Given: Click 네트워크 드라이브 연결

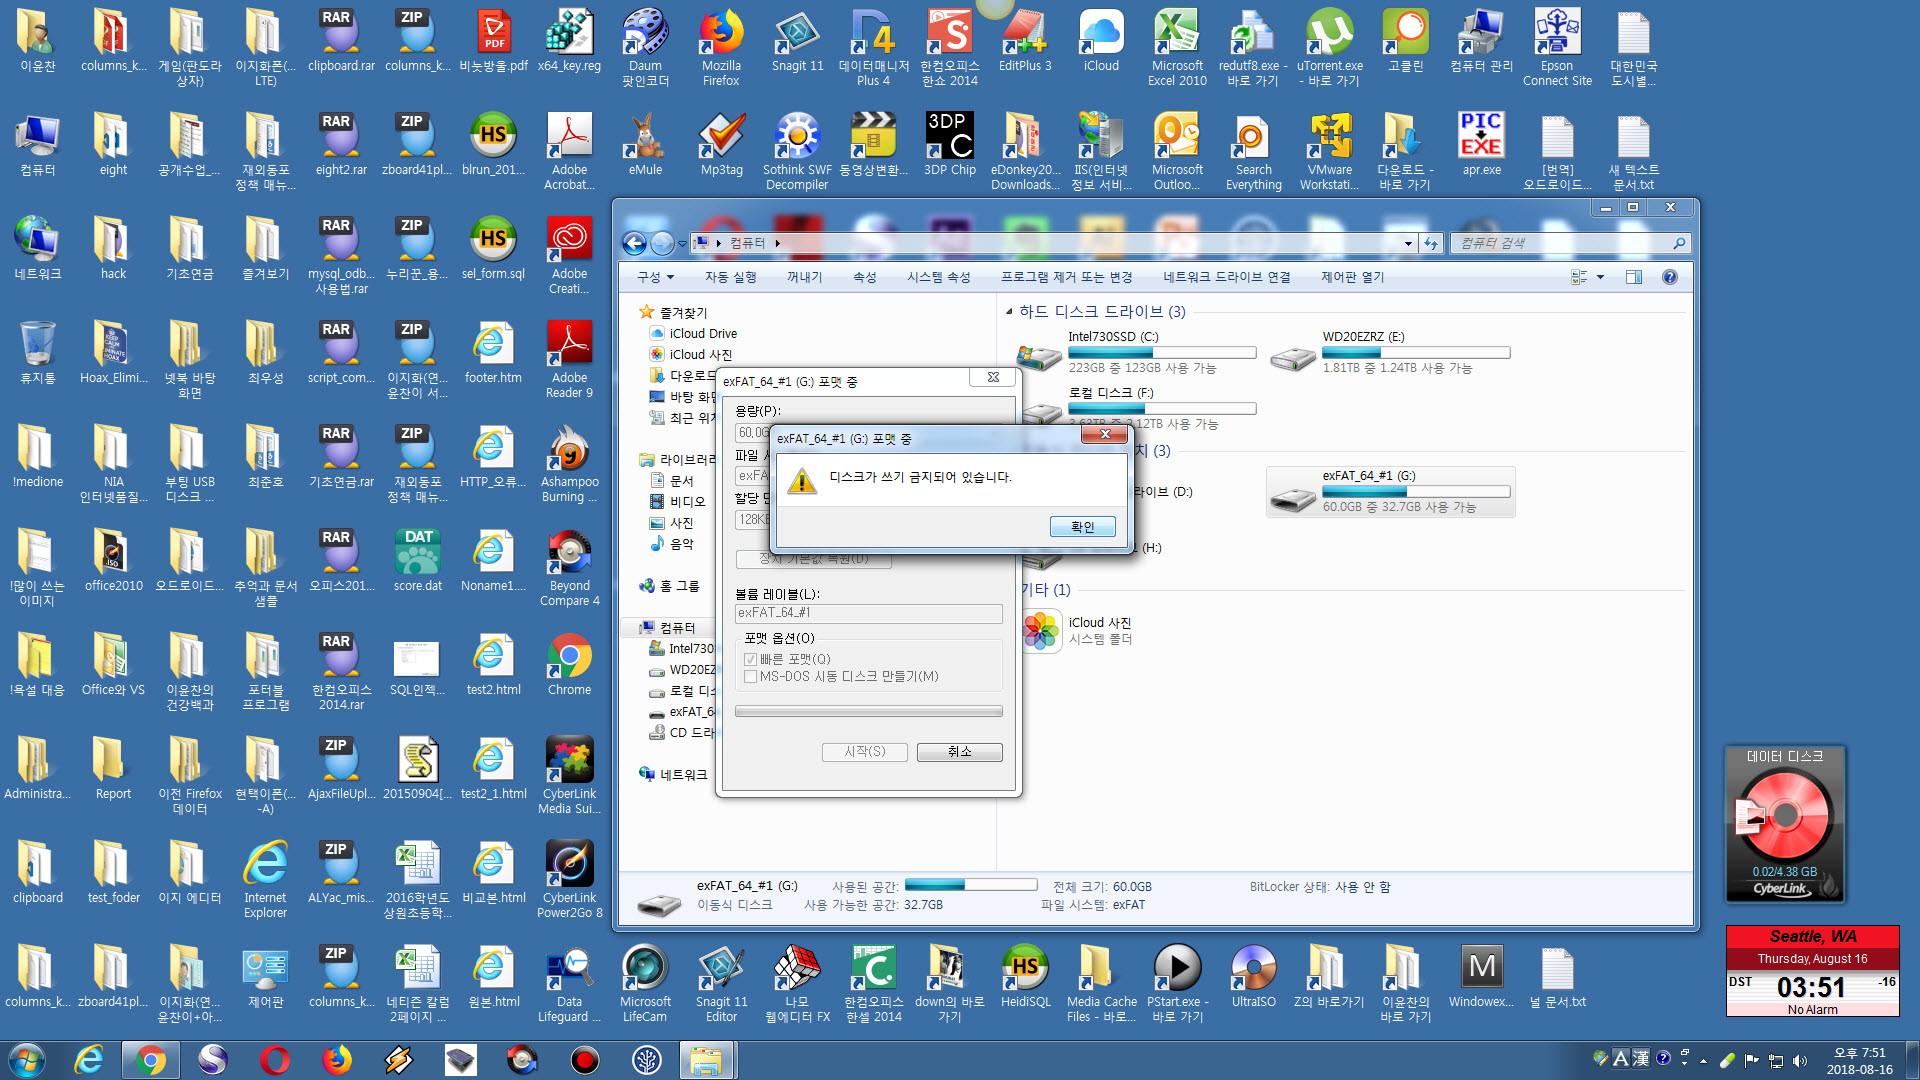Looking at the screenshot, I should pos(1227,277).
